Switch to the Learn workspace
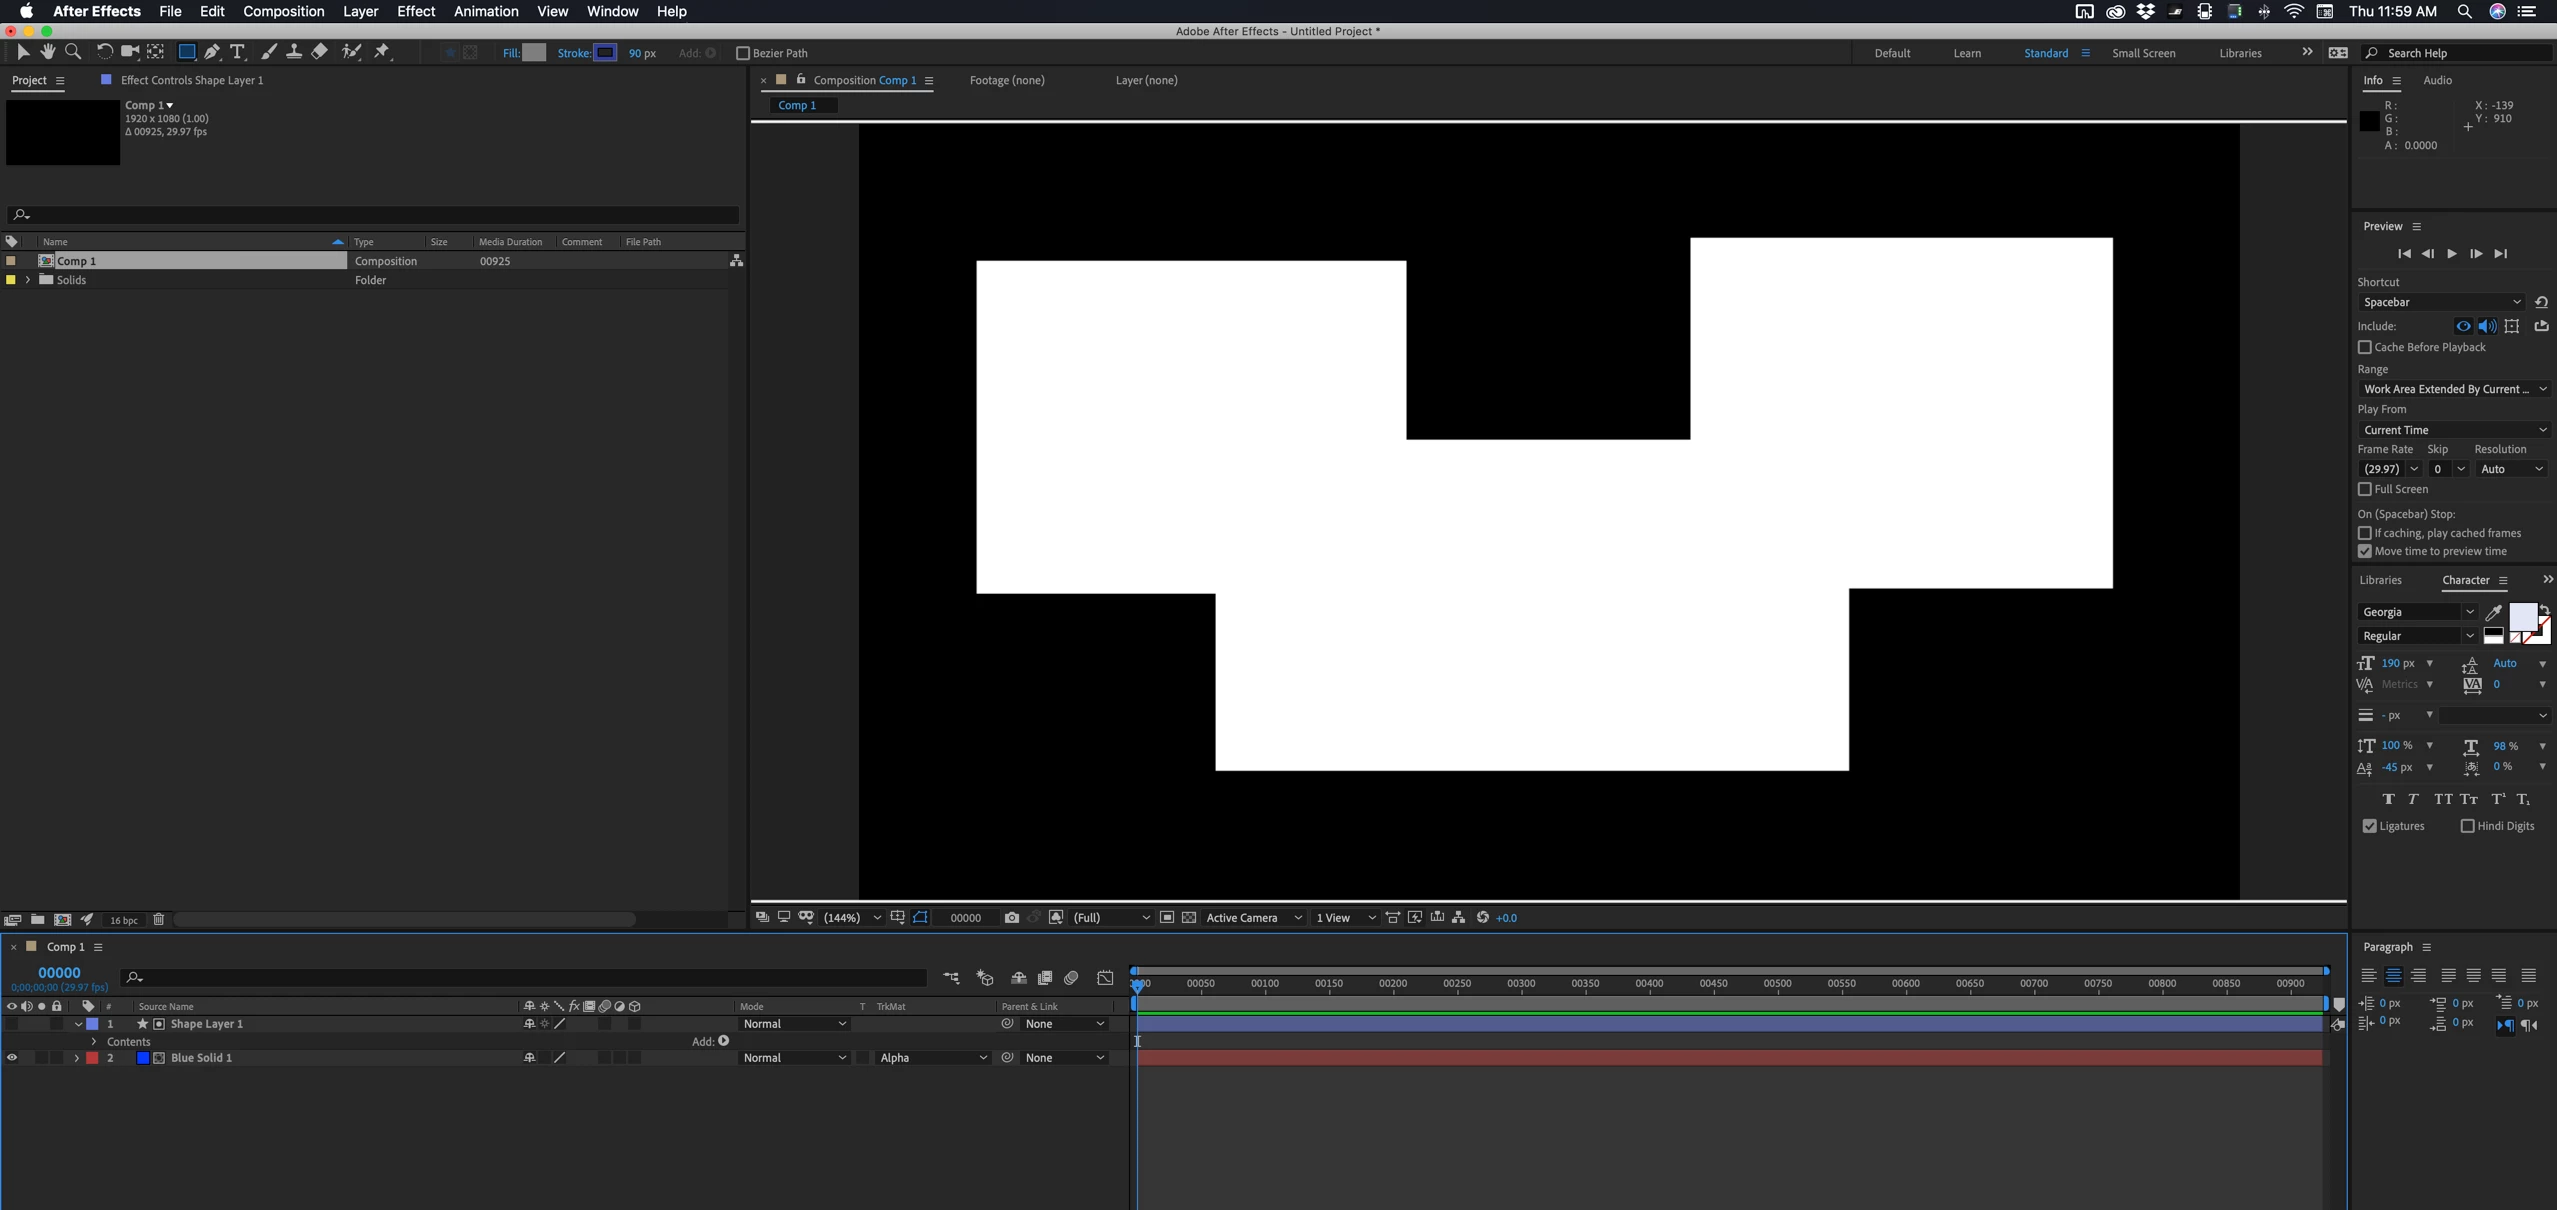Viewport: 2557px width, 1210px height. pos(1966,53)
